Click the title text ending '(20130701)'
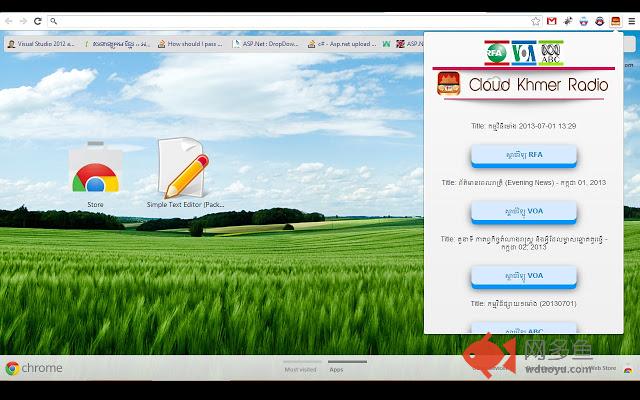 pos(524,304)
